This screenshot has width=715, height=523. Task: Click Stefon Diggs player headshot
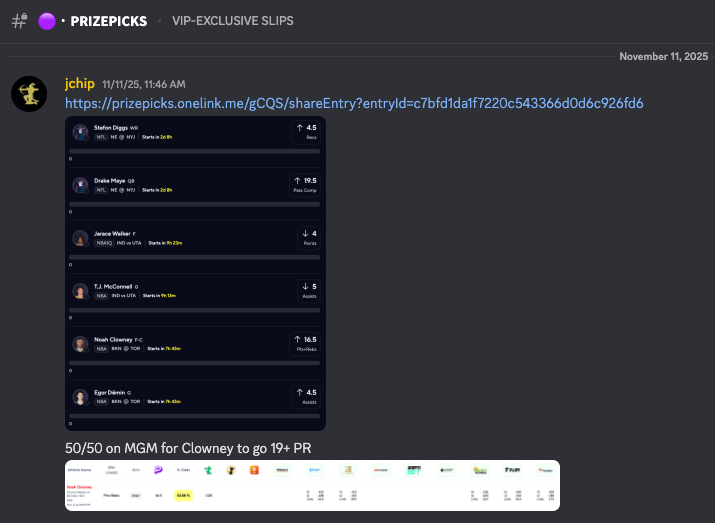pos(80,132)
